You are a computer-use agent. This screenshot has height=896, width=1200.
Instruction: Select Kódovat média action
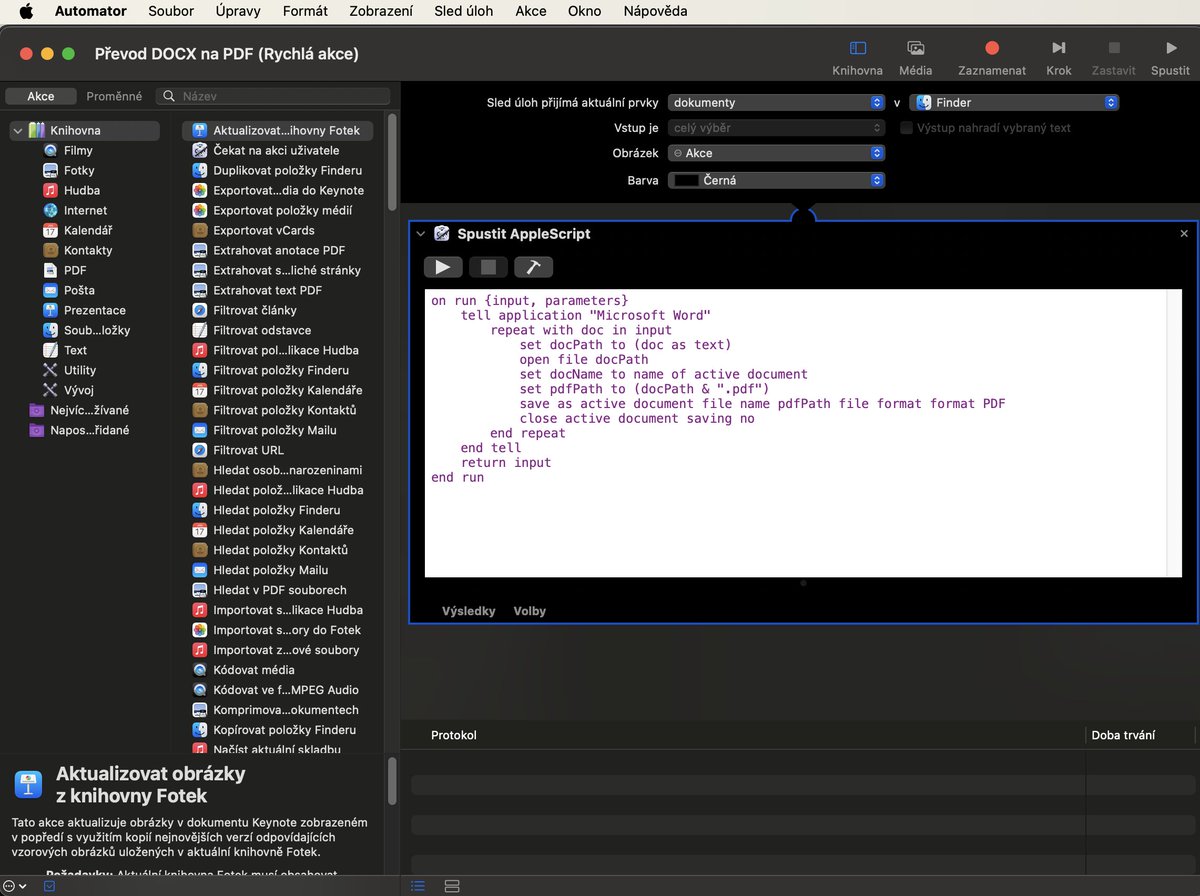pos(277,670)
